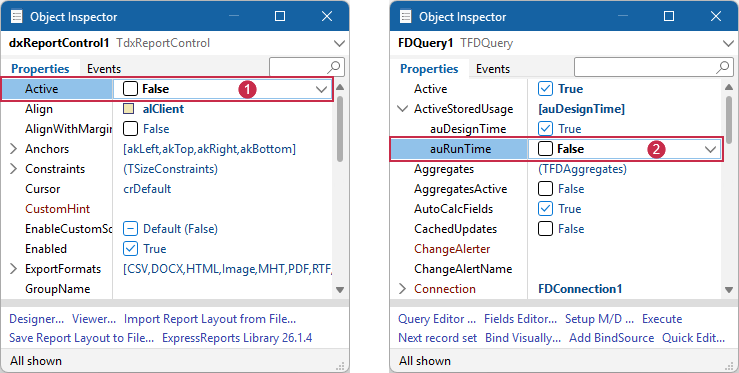This screenshot has width=739, height=373.
Task: Expand the ExportFormats property
Action: point(14,269)
